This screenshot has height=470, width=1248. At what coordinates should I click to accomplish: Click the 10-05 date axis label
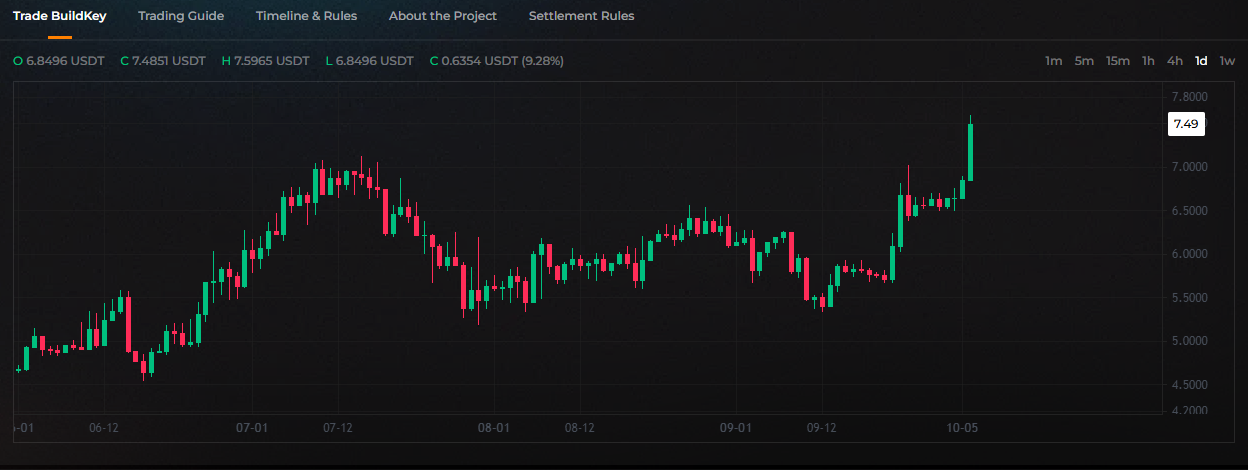coord(962,427)
